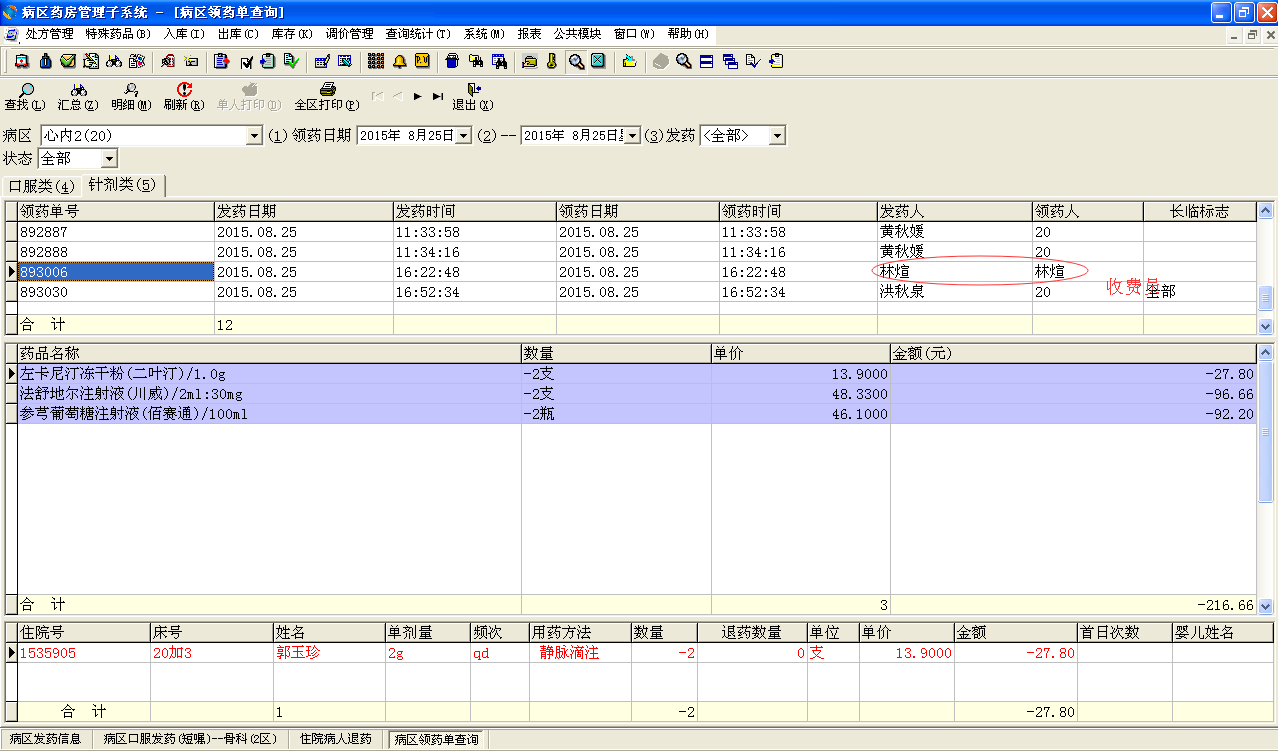The image size is (1278, 751).
Task: Expand the 病区 ward dropdown
Action: [254, 136]
